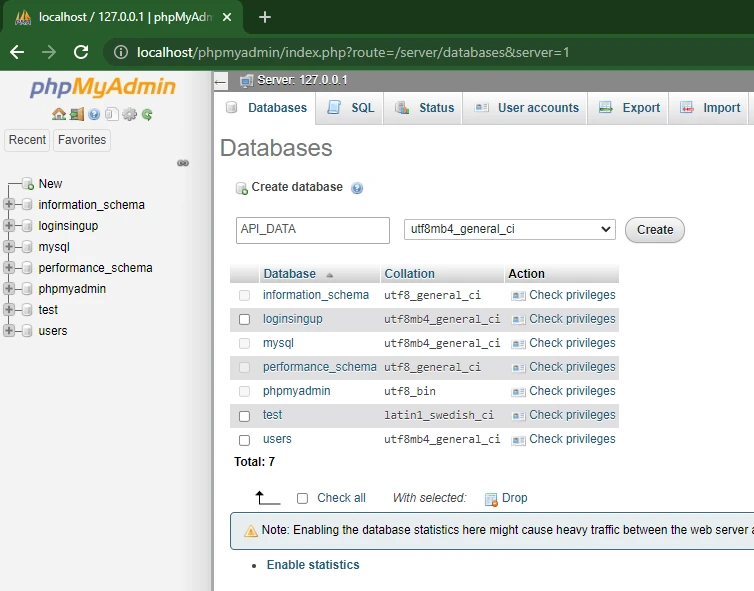The image size is (754, 591).
Task: Expand users database in navigation tree
Action: click(8, 330)
